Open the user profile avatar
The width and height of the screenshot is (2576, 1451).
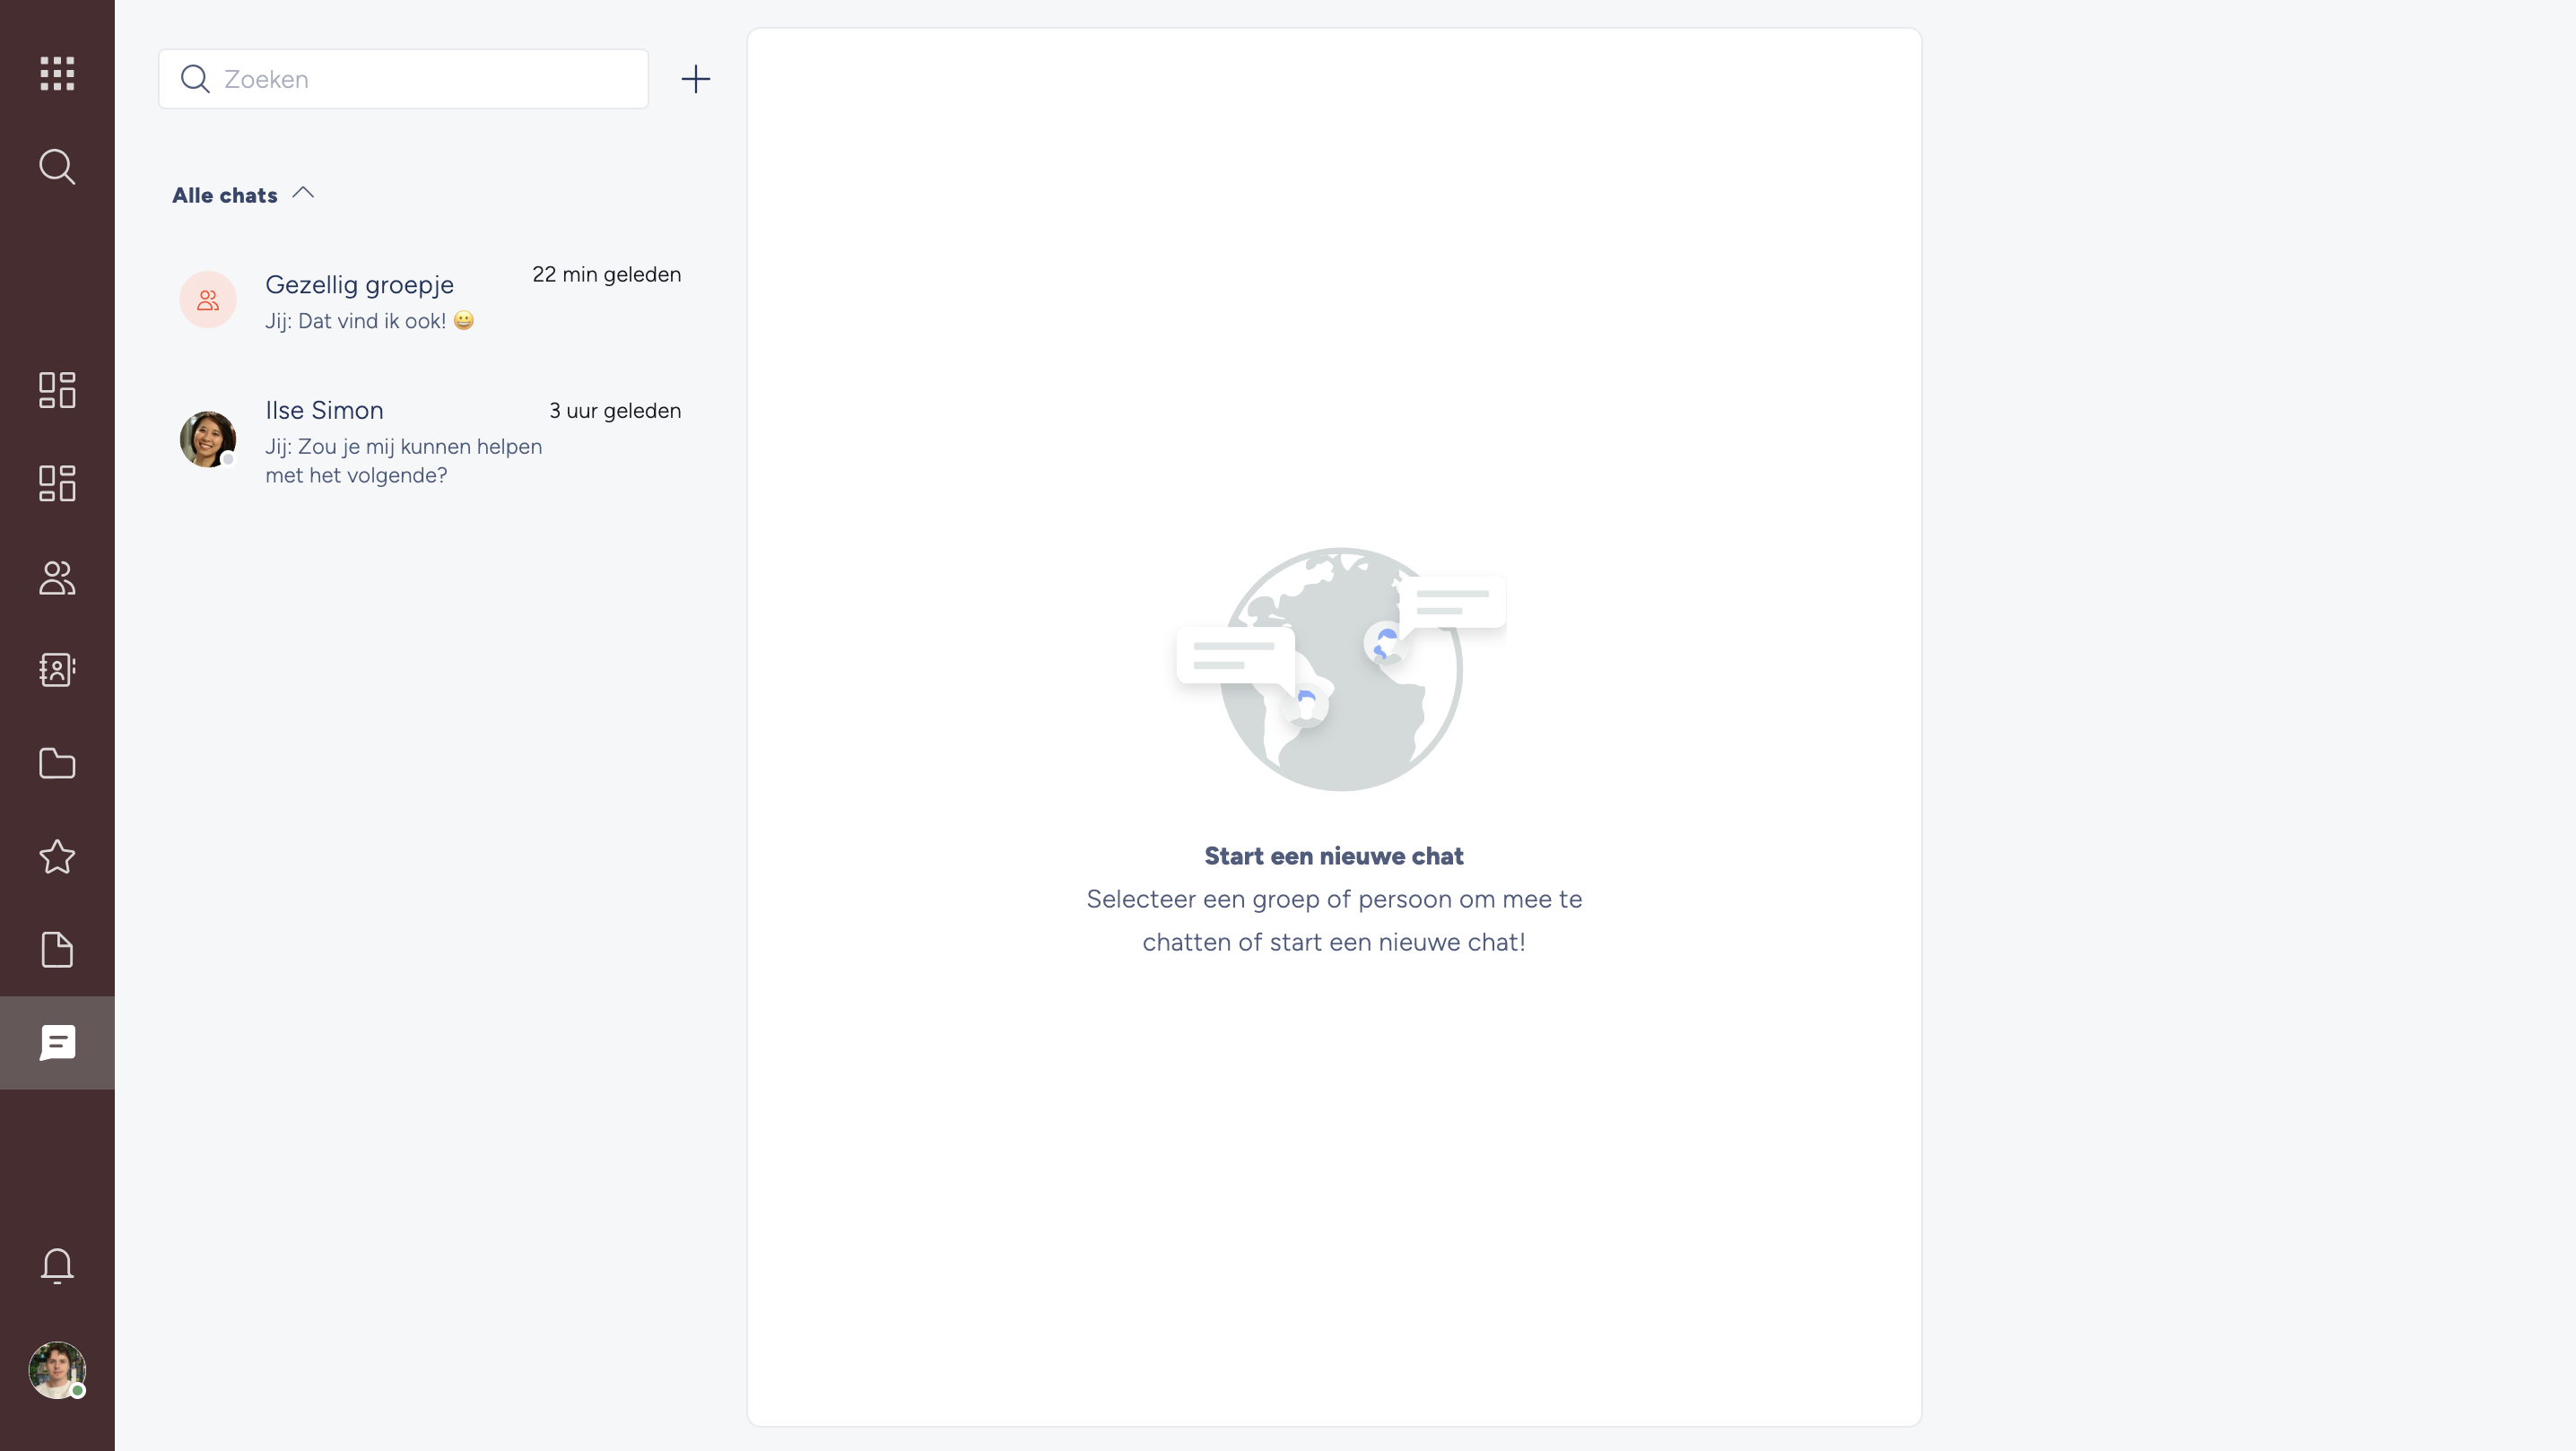pyautogui.click(x=57, y=1370)
